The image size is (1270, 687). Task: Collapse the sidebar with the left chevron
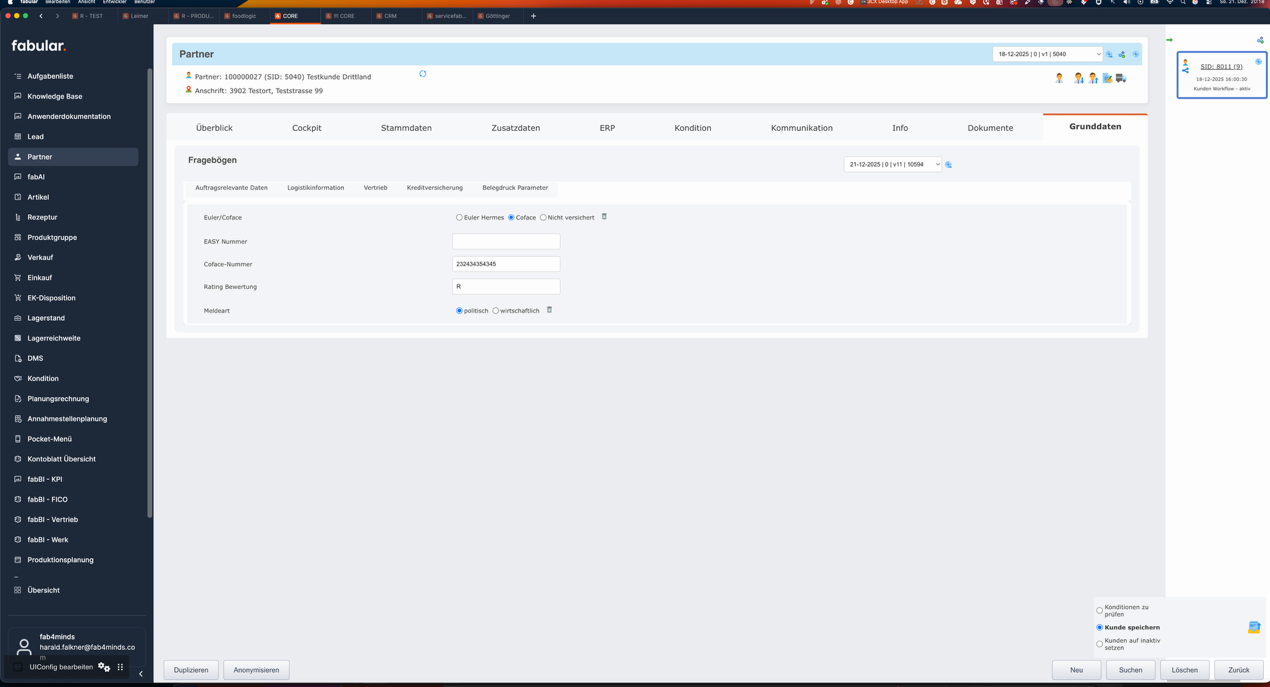coord(141,674)
